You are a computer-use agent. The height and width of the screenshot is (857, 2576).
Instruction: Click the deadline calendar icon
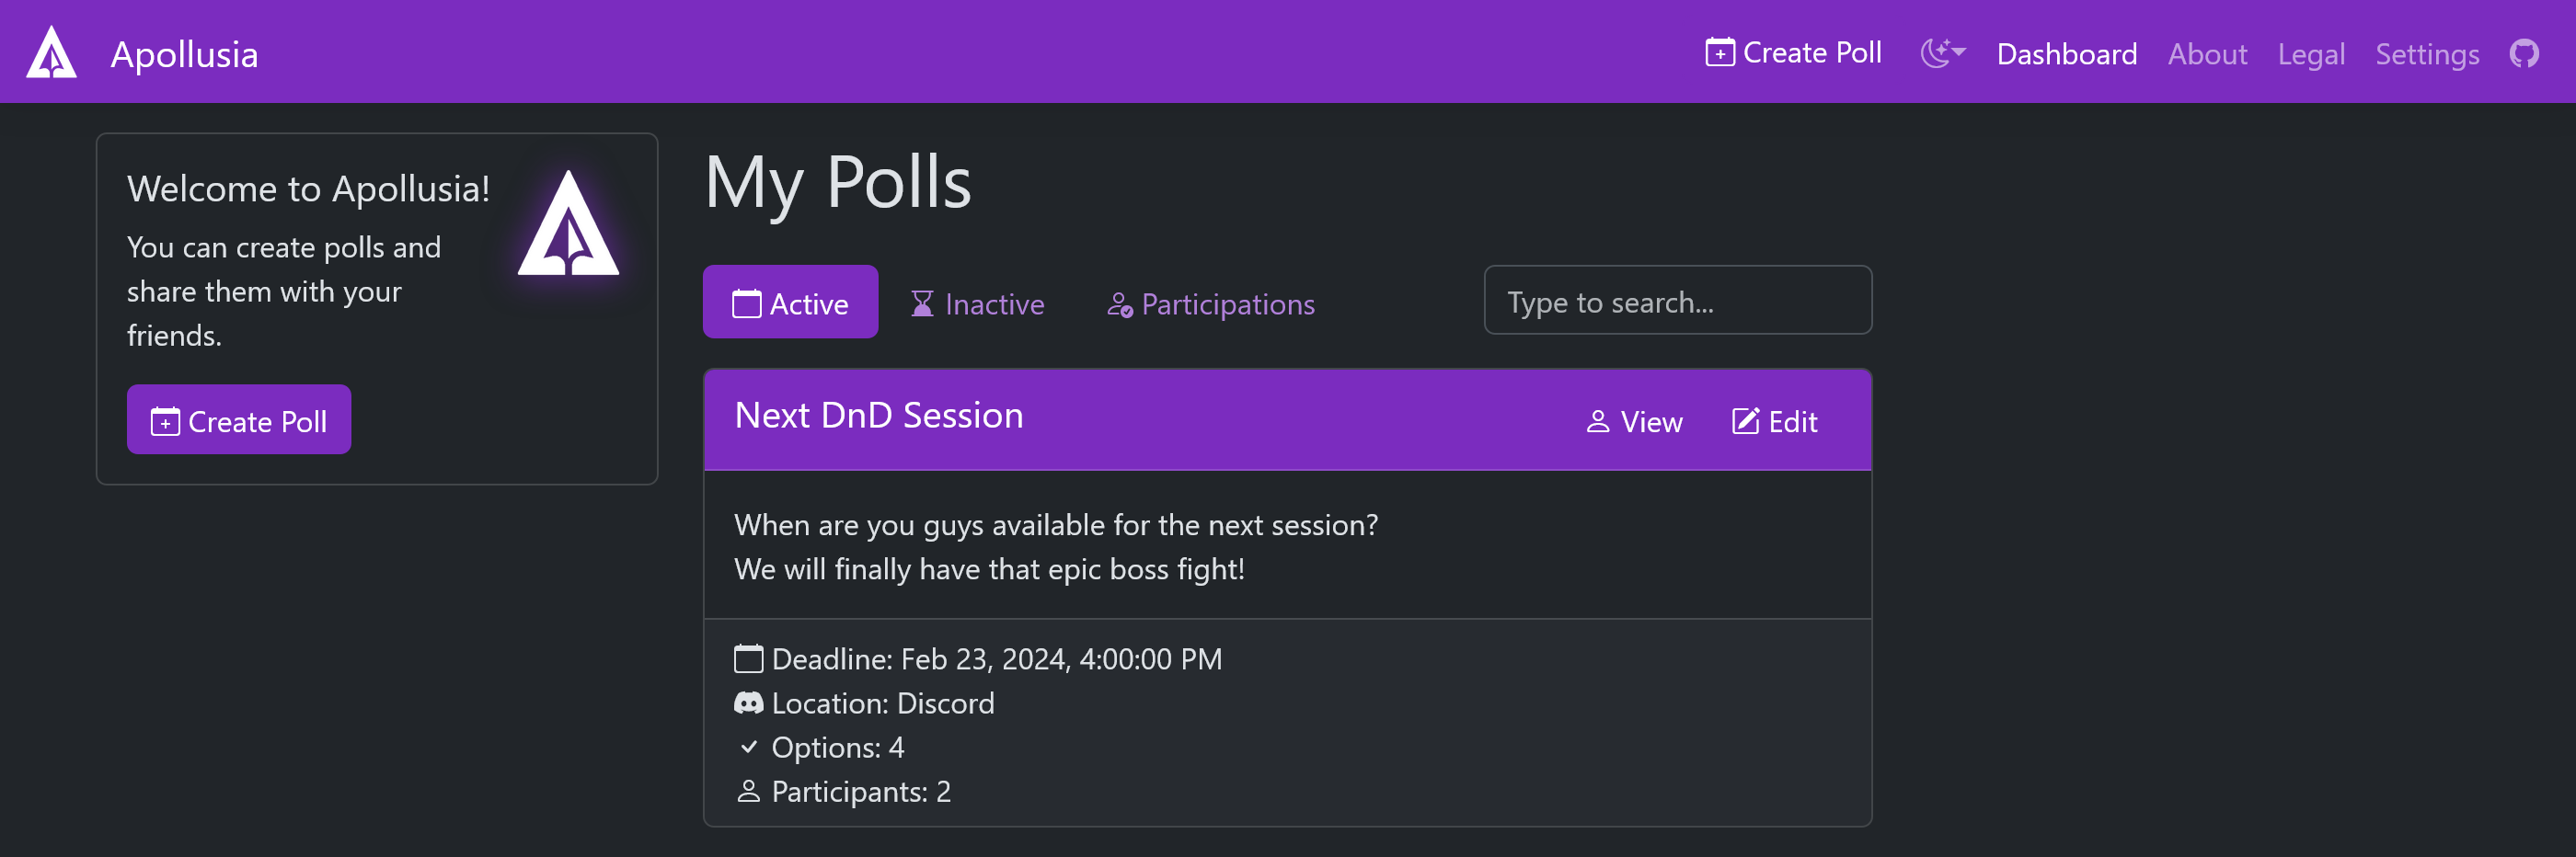point(748,659)
